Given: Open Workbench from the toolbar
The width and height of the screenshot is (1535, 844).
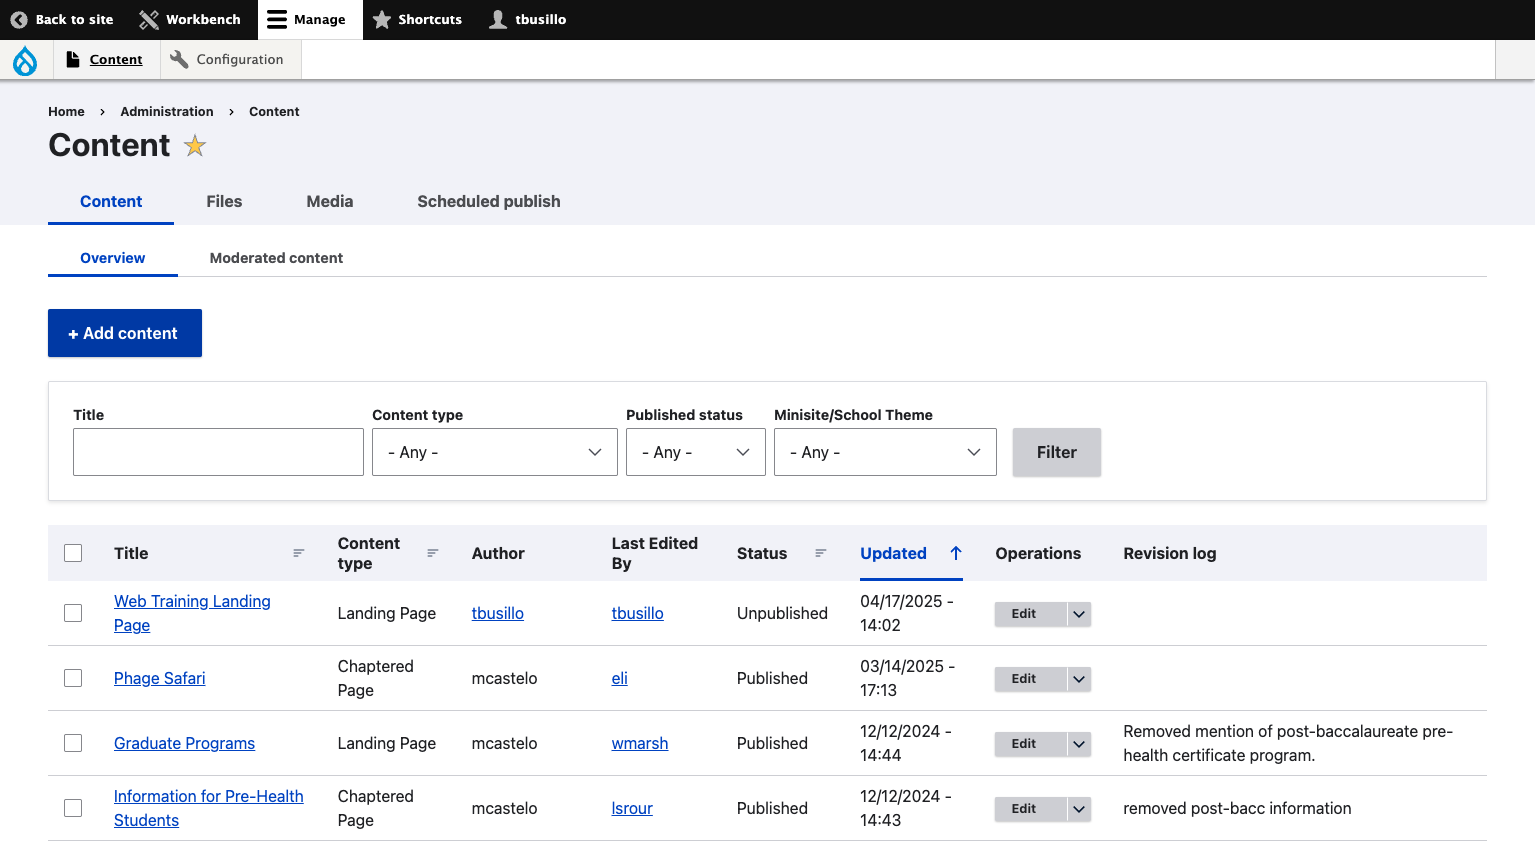Looking at the screenshot, I should point(189,20).
